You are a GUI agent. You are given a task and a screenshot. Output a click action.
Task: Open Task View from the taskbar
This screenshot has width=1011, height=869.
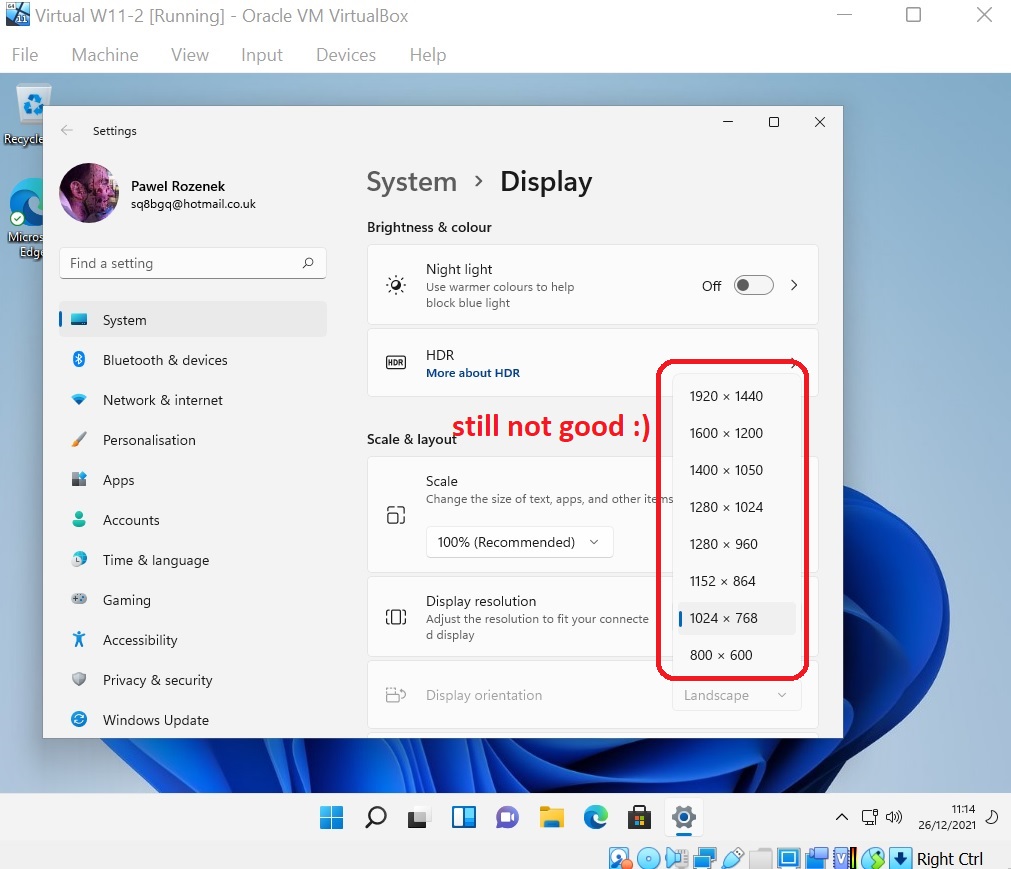click(418, 817)
